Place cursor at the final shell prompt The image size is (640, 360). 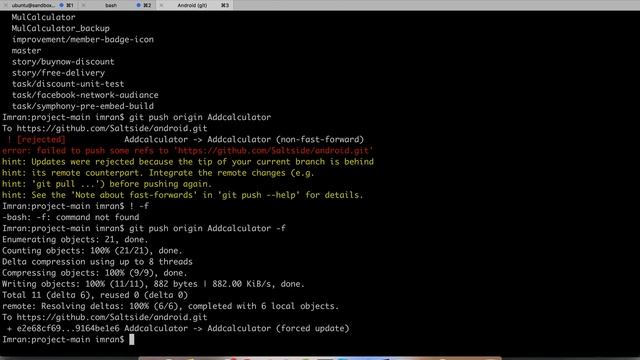point(131,340)
